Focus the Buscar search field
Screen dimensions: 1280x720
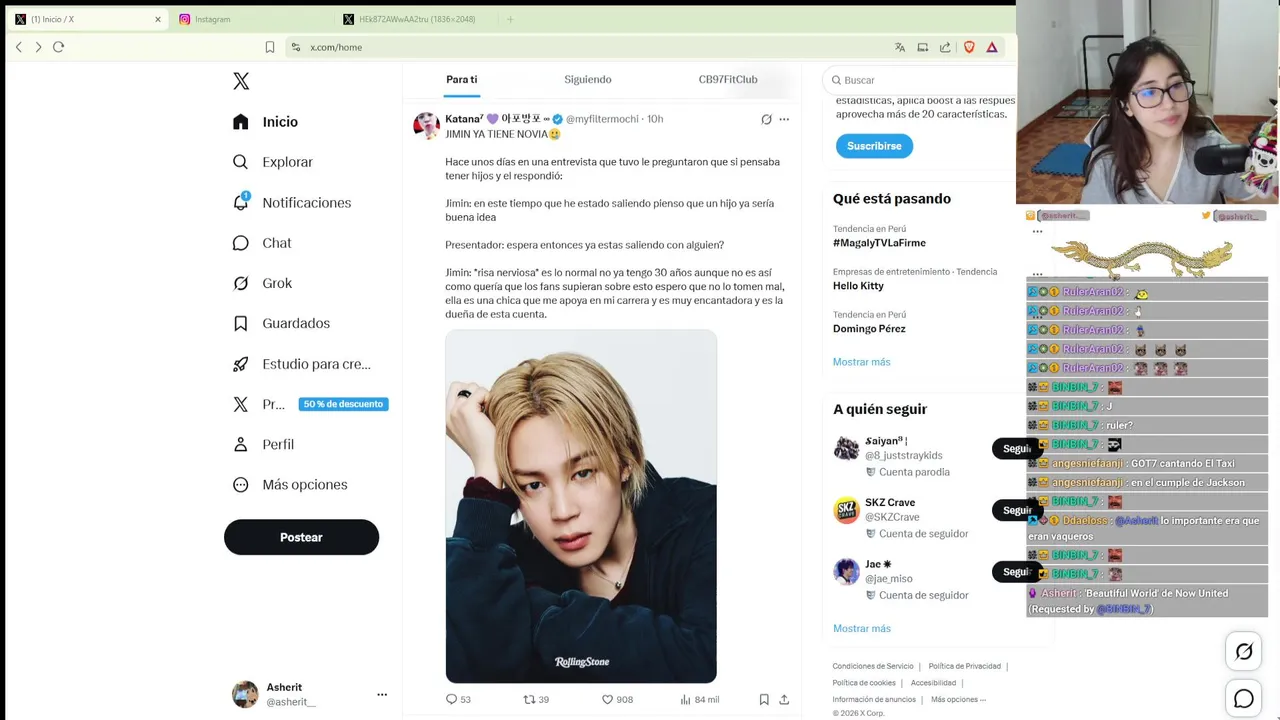920,80
